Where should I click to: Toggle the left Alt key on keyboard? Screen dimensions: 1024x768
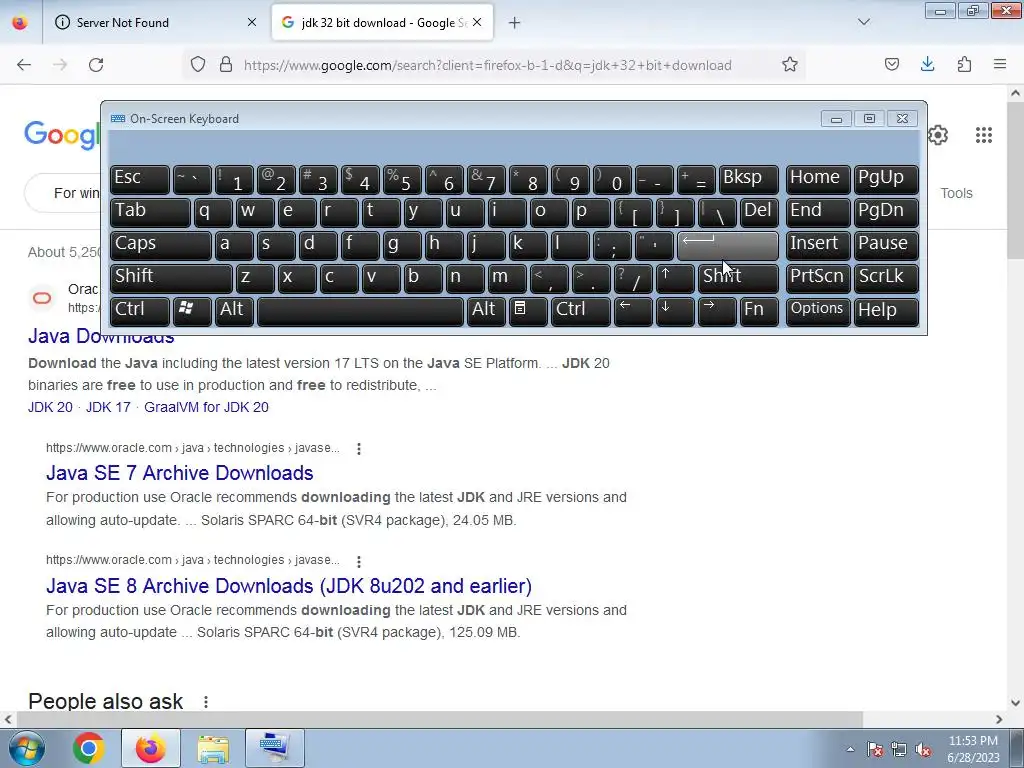coord(234,311)
